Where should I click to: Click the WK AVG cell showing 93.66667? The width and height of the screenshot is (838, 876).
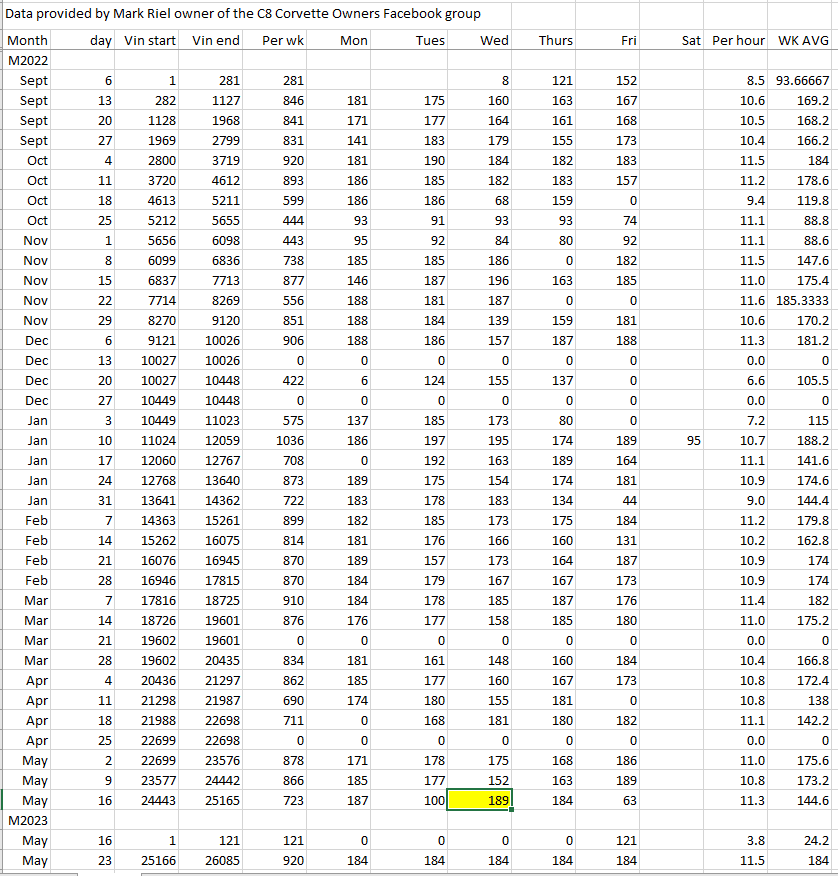pyautogui.click(x=802, y=80)
